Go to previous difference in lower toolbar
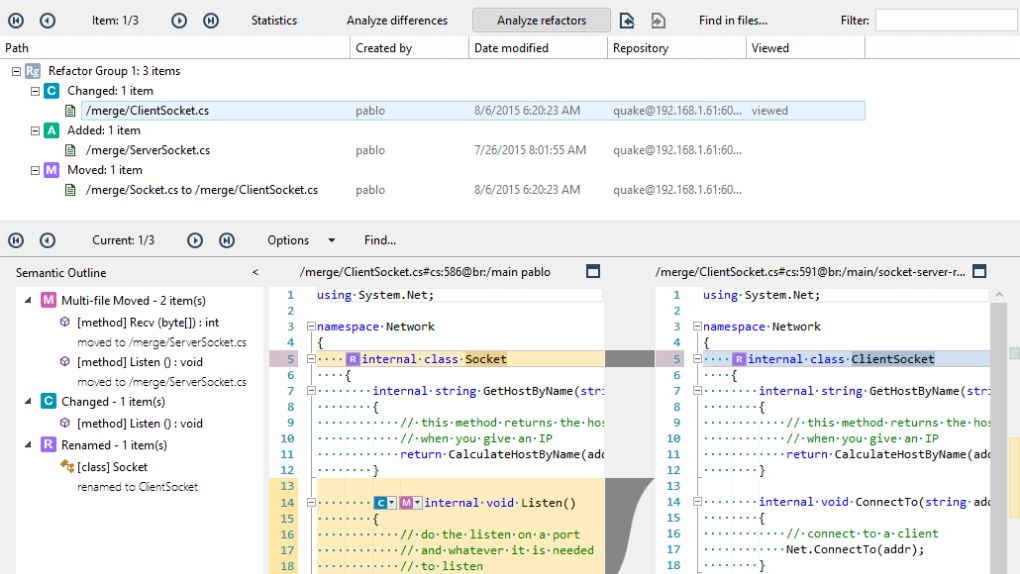 pyautogui.click(x=47, y=240)
